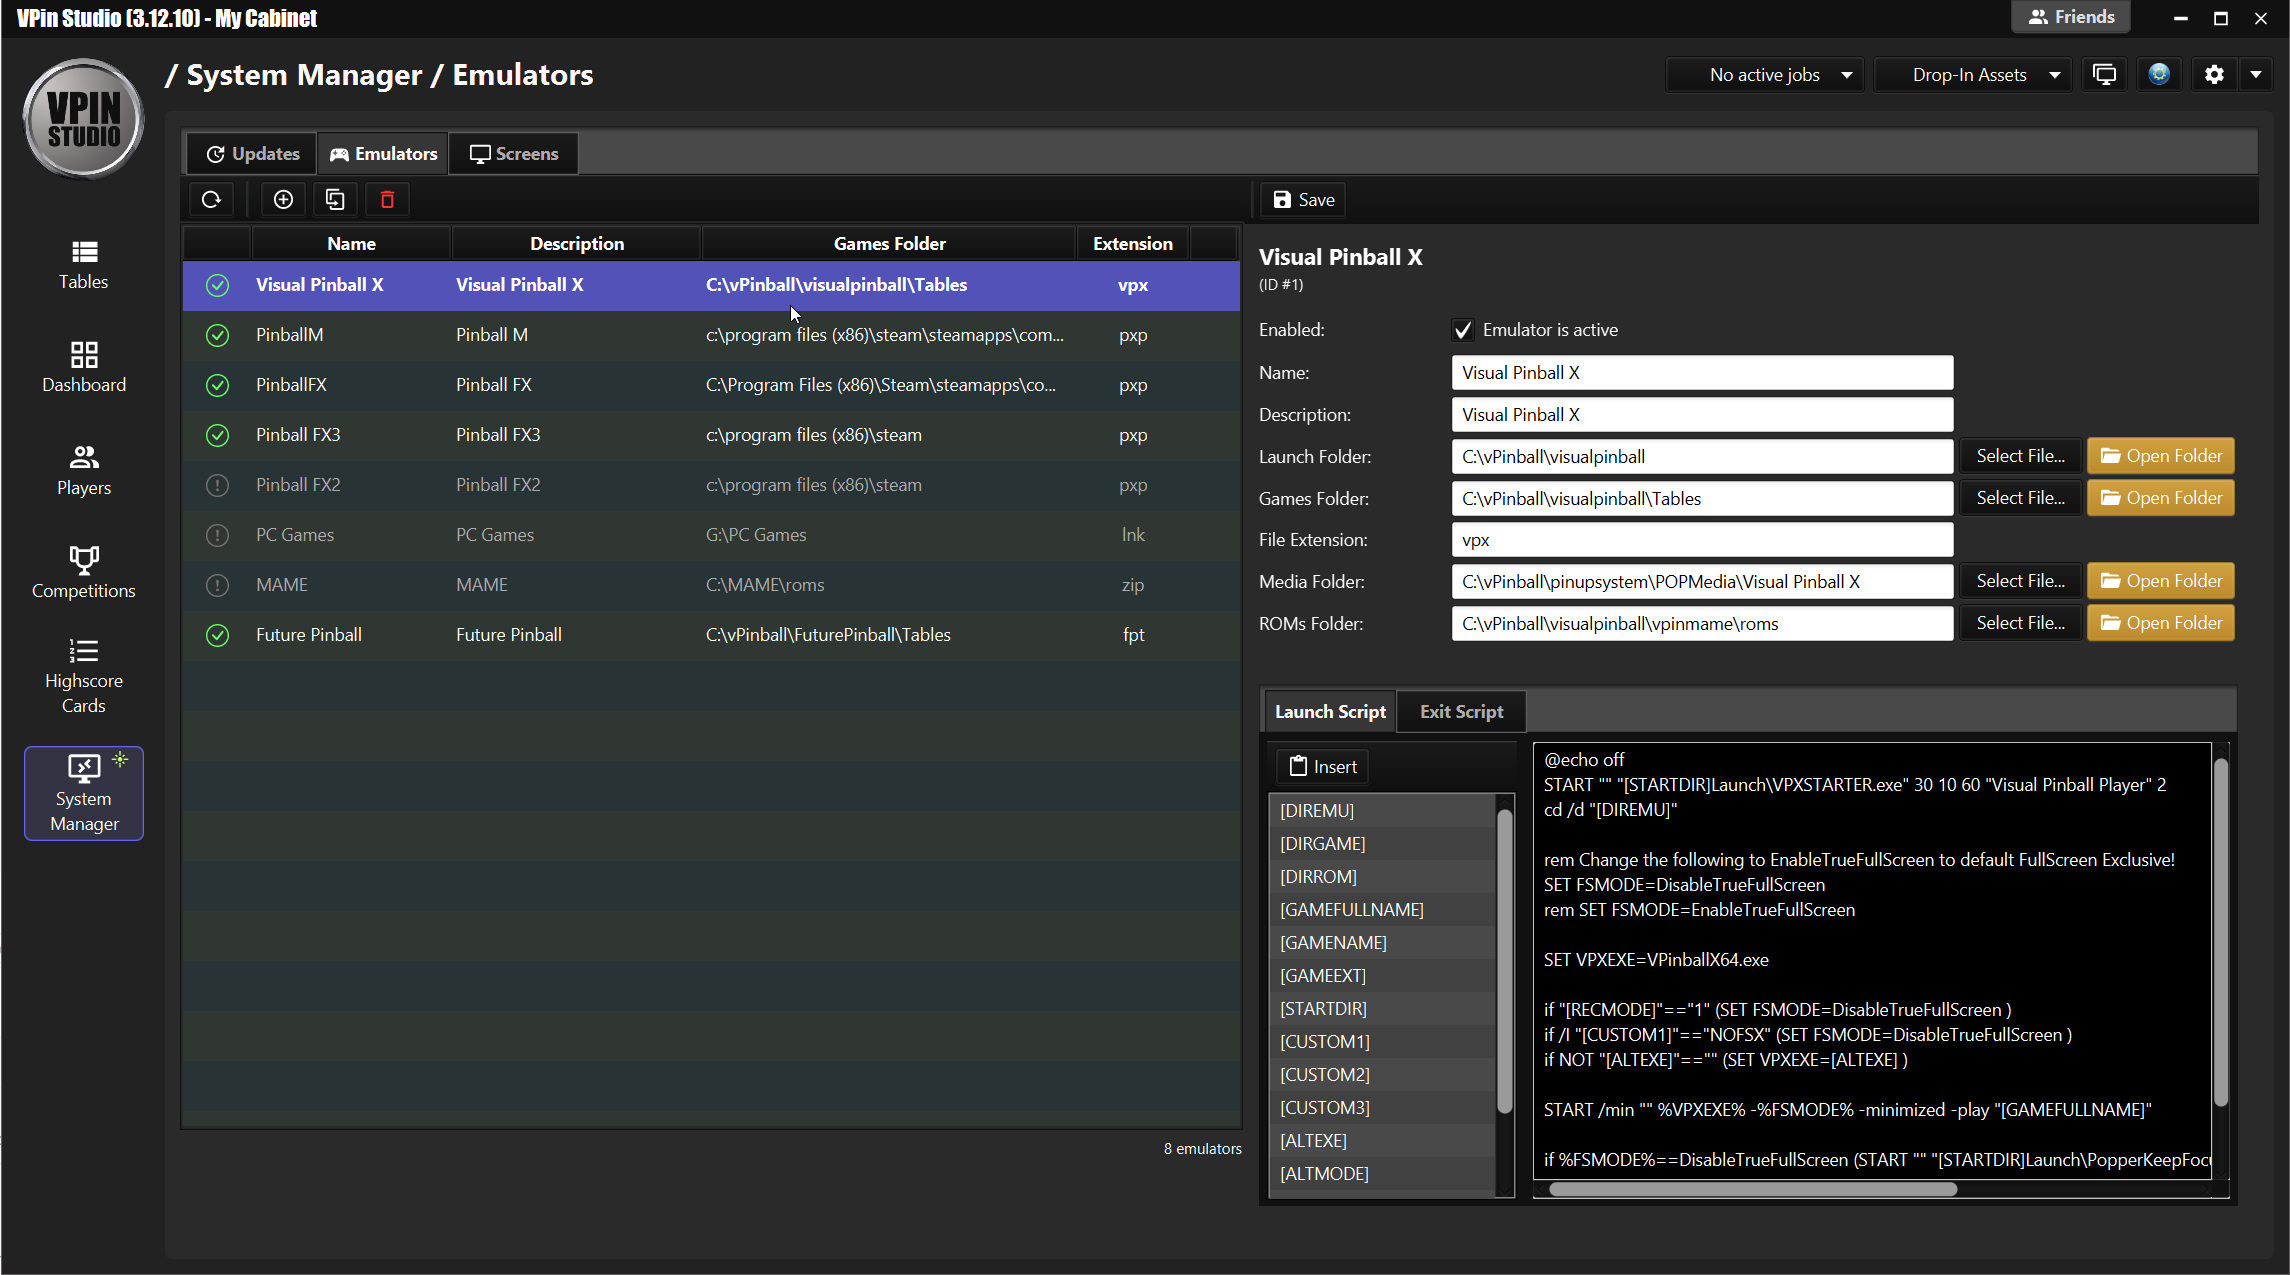This screenshot has width=2290, height=1275.
Task: Expand the arrow next to preferences gear
Action: (x=2256, y=75)
